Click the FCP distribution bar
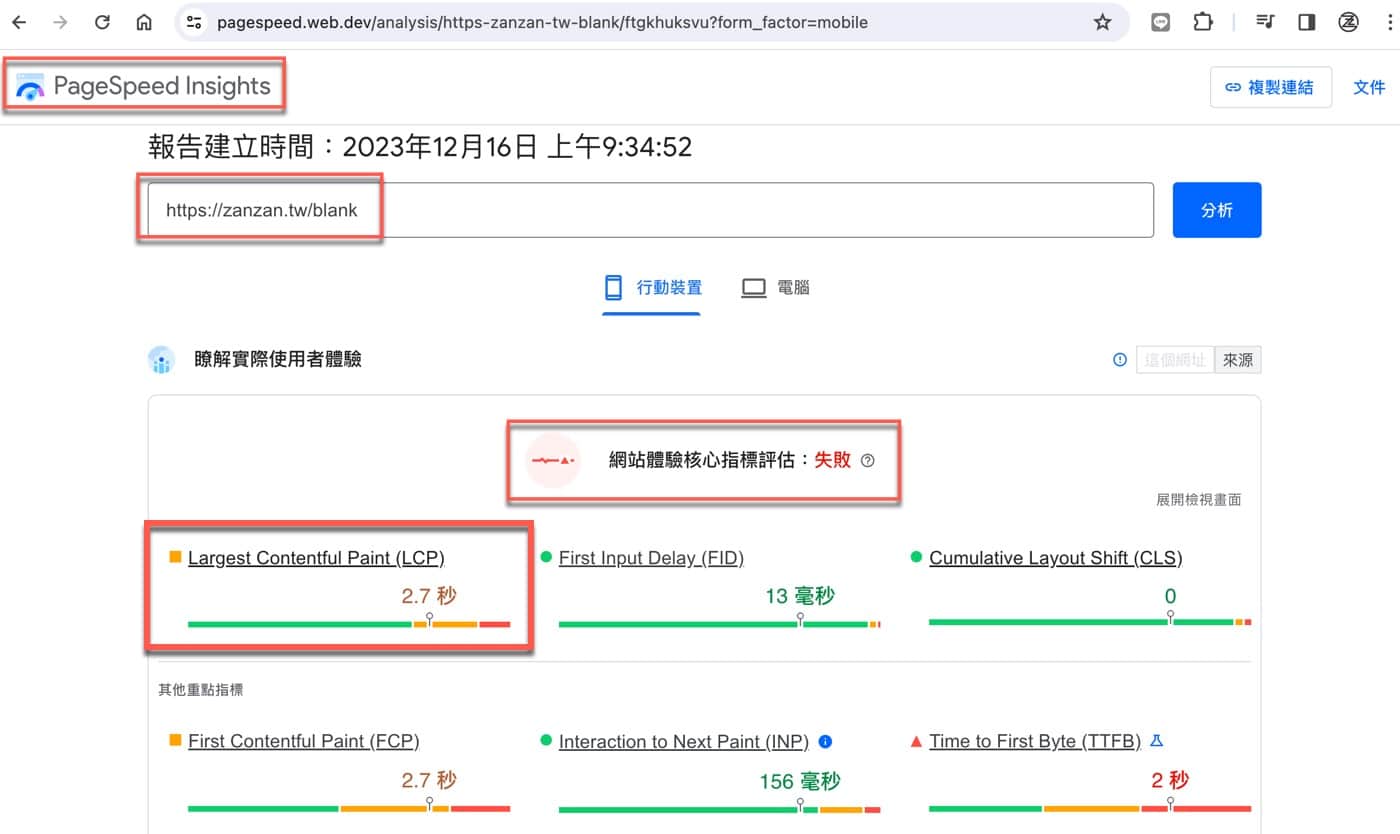The width and height of the screenshot is (1400, 834). coord(349,808)
